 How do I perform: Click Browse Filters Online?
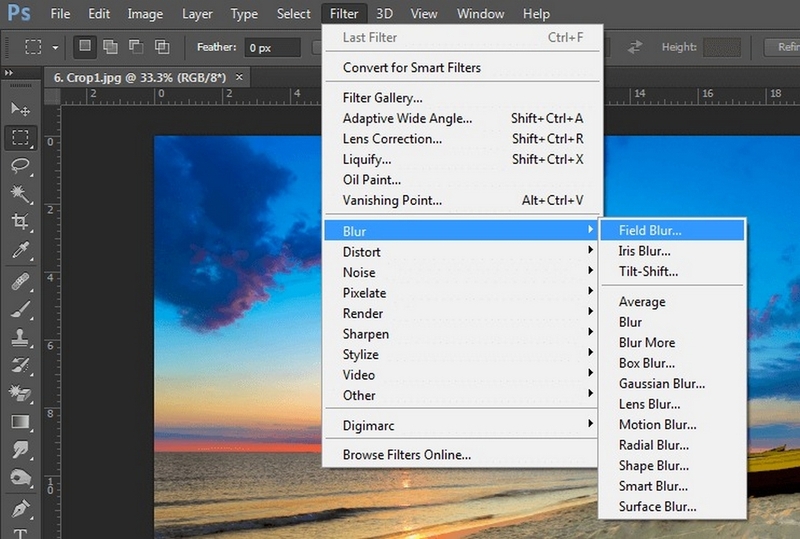[x=461, y=454]
